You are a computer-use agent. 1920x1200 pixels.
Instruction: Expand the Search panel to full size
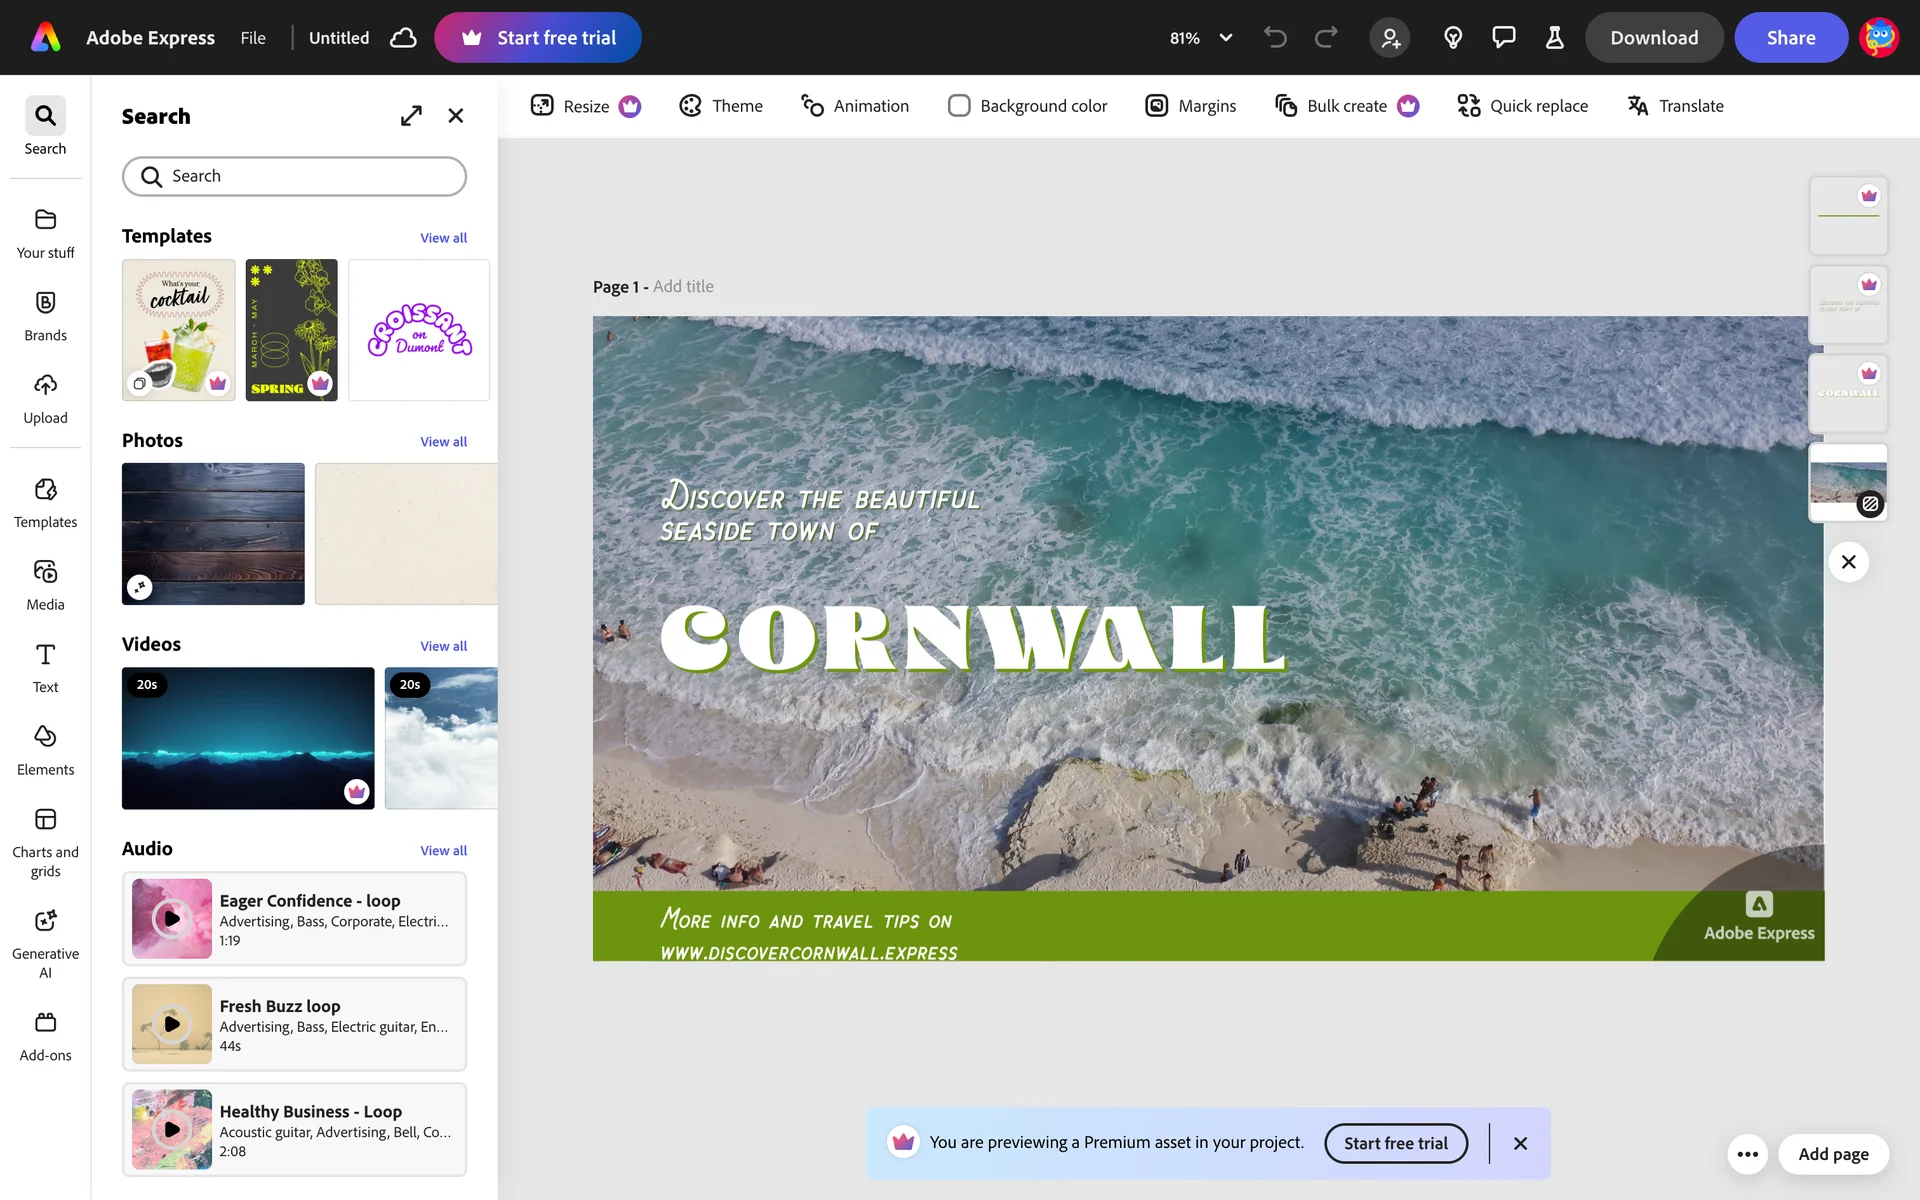point(411,116)
